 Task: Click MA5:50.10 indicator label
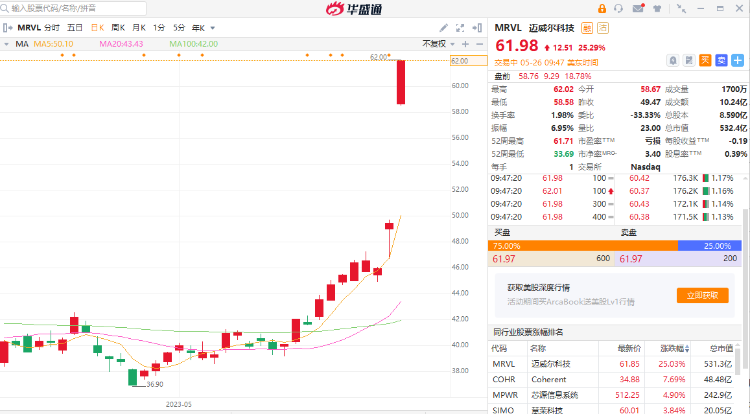tap(54, 44)
